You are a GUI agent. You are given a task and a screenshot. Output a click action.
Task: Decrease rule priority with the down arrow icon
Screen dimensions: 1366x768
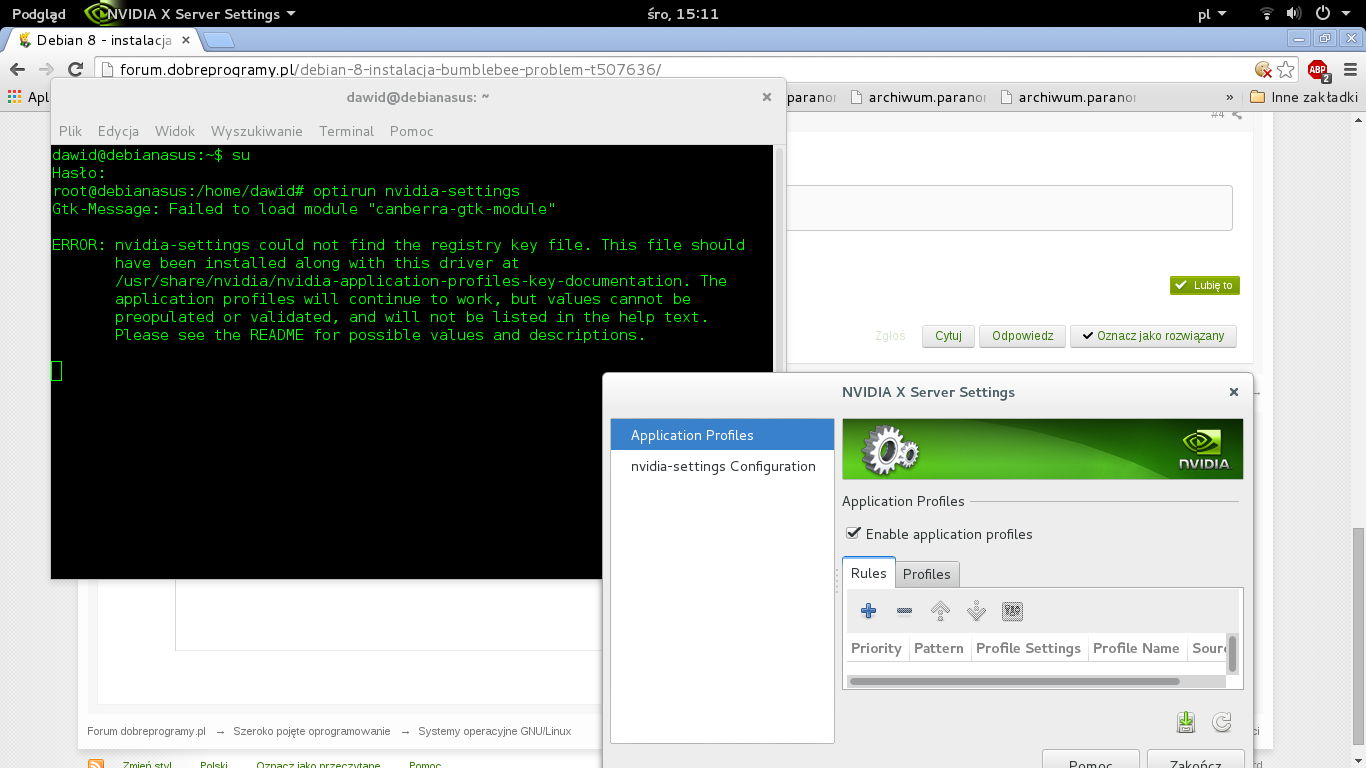[976, 611]
